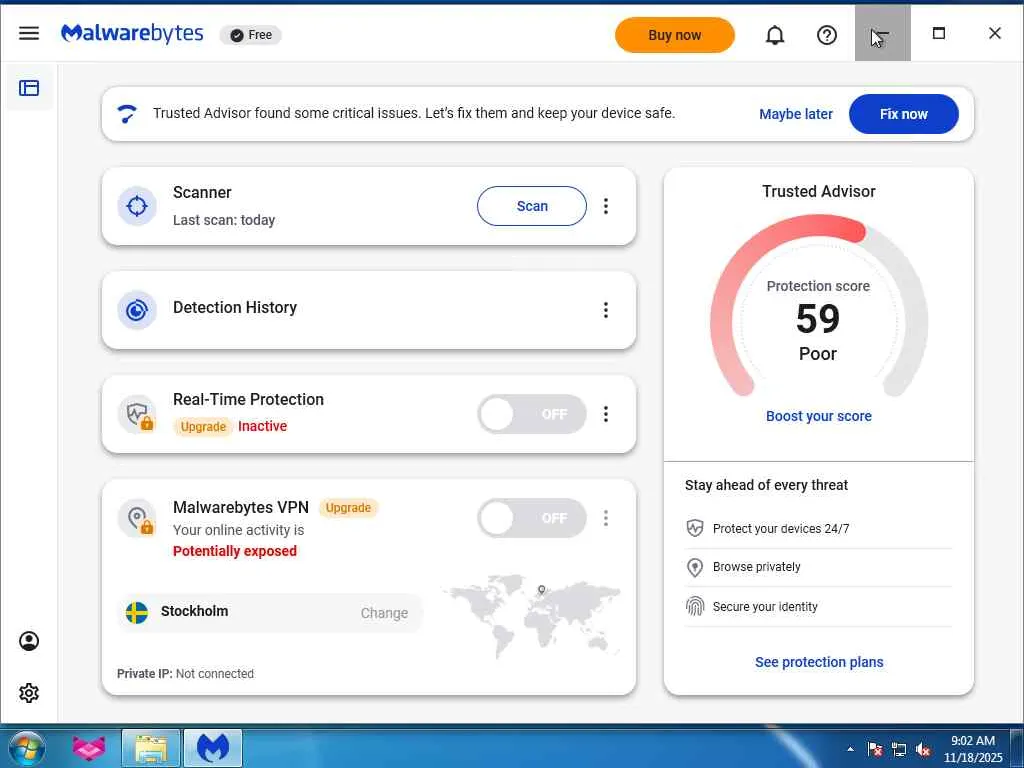Viewport: 1024px width, 768px height.
Task: Click Fix now button
Action: point(904,114)
